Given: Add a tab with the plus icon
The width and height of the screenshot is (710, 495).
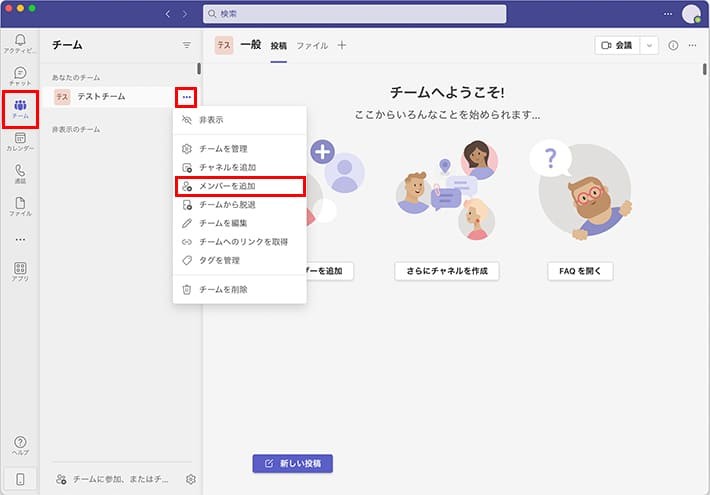Looking at the screenshot, I should tap(342, 45).
